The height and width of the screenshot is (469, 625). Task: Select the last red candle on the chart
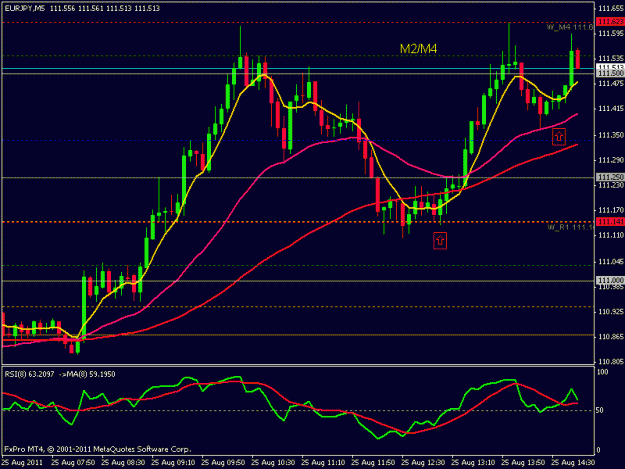578,59
